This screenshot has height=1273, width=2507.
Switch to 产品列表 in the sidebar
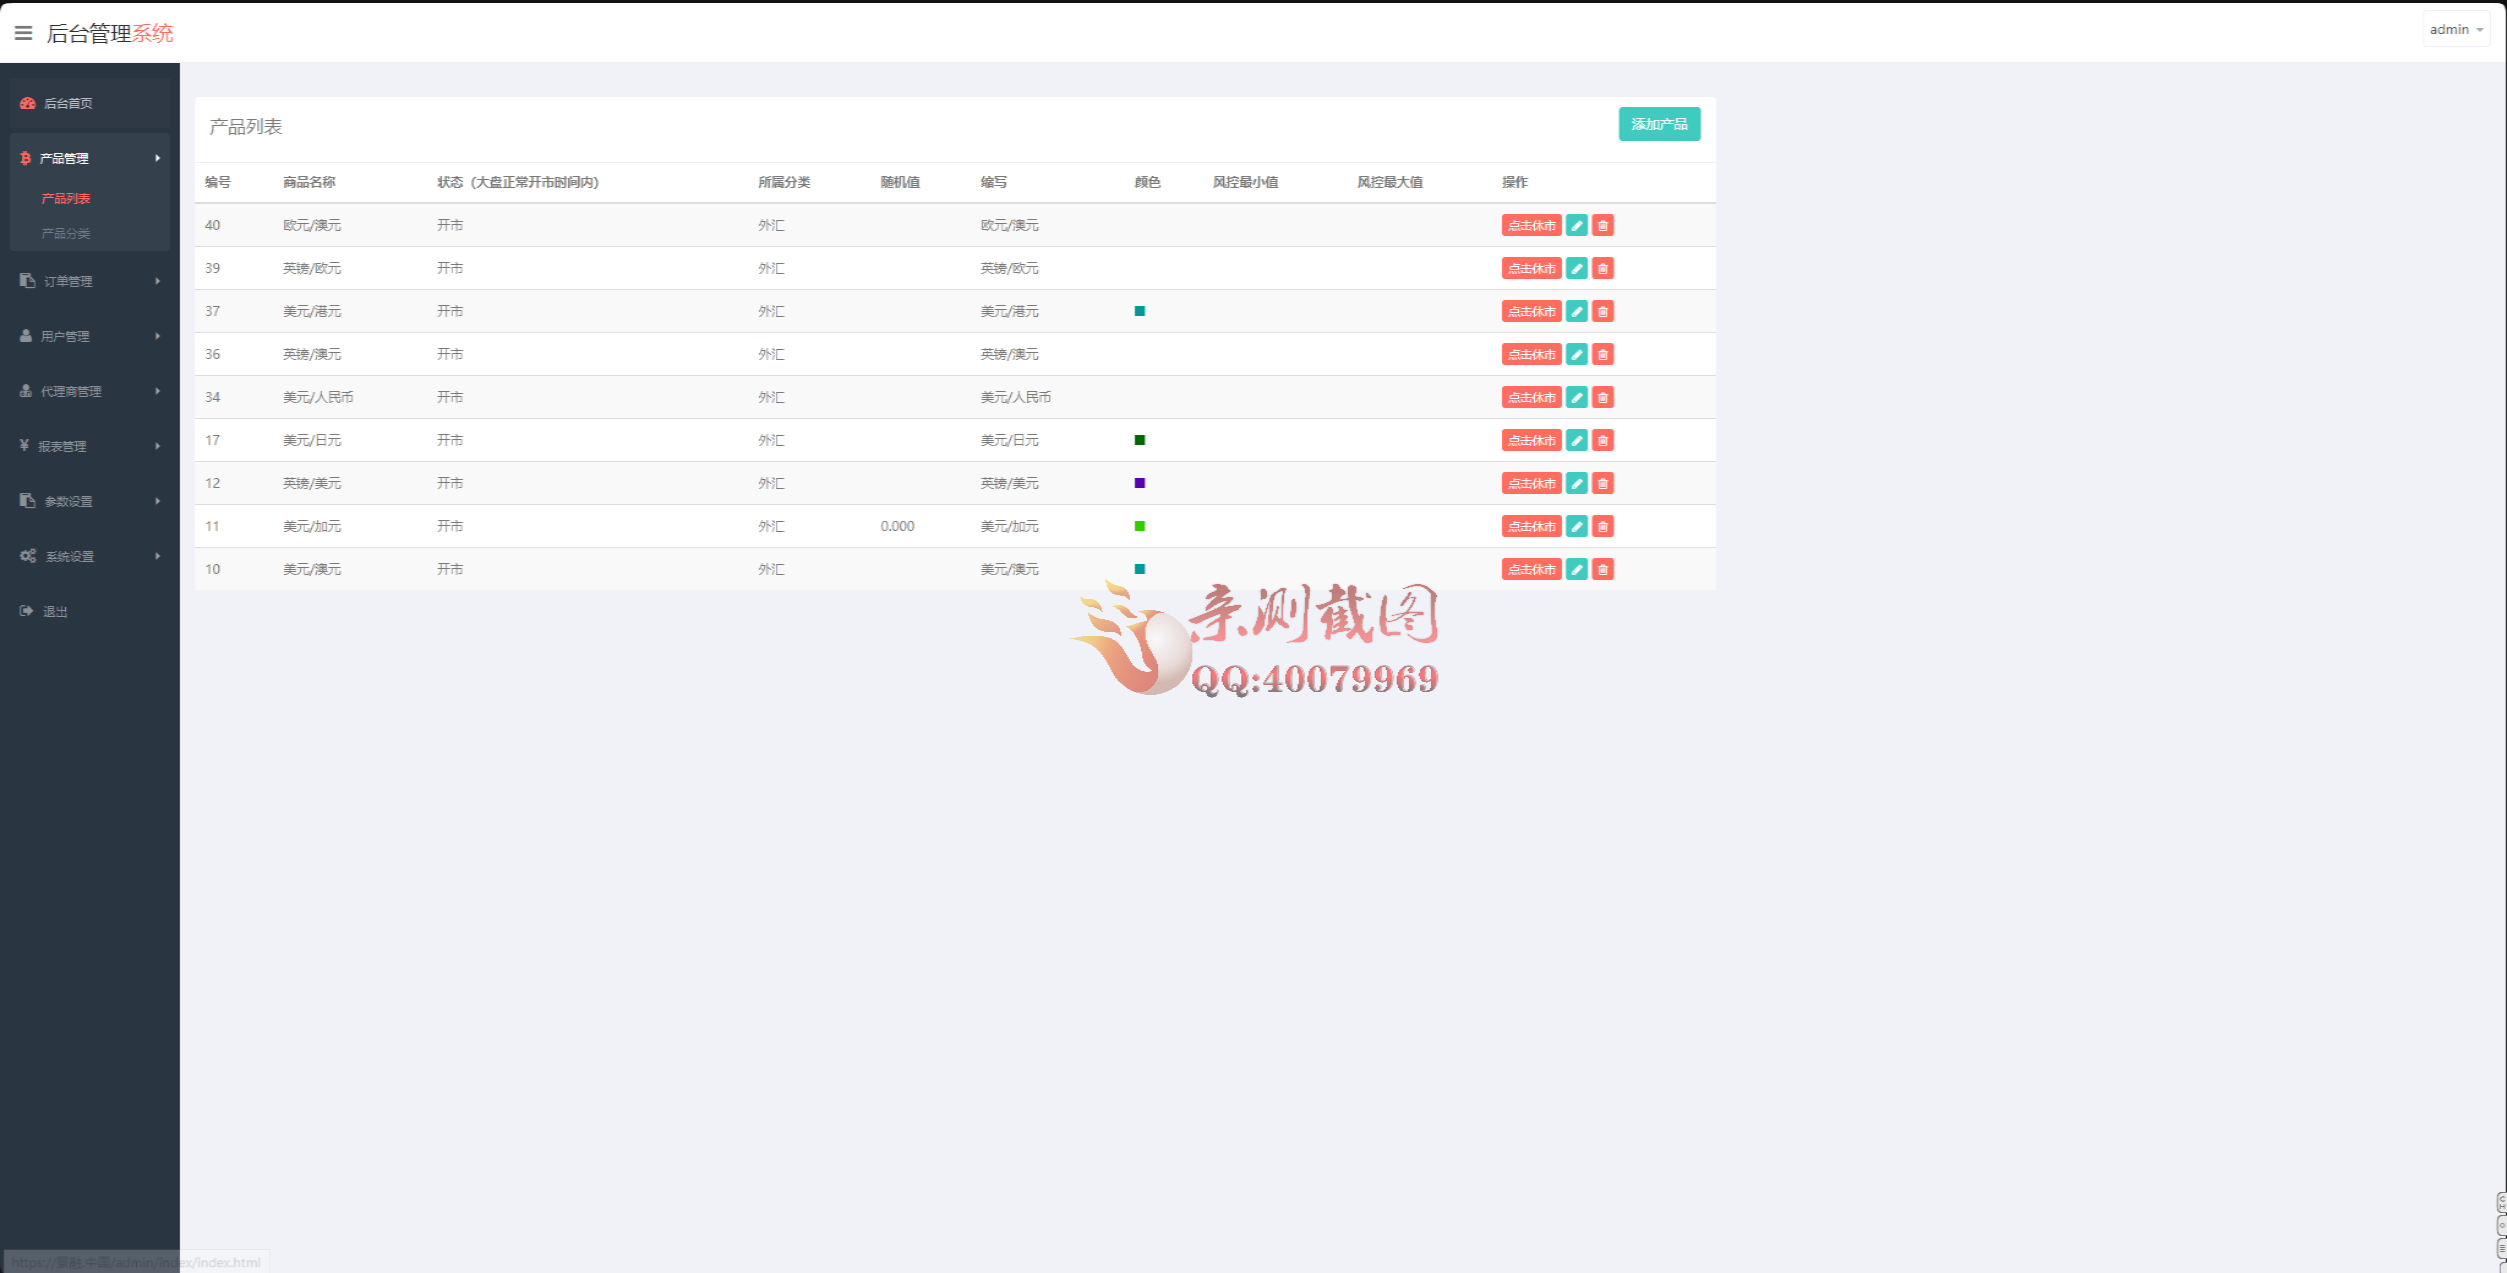(65, 198)
